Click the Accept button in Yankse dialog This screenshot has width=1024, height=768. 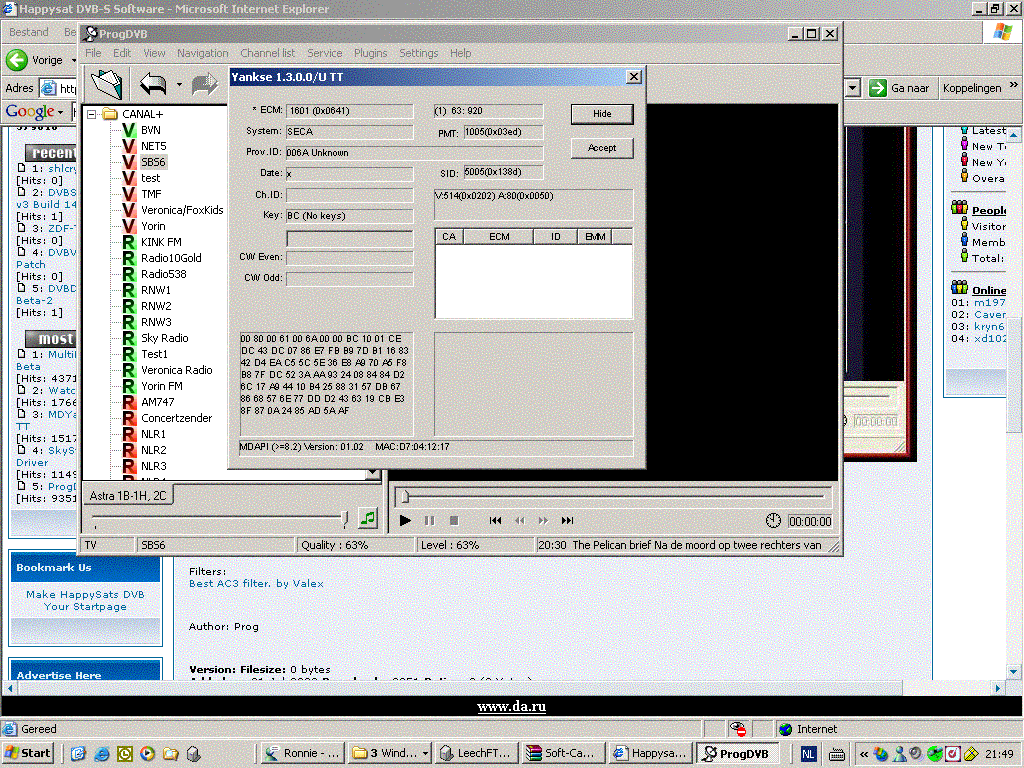(x=602, y=148)
